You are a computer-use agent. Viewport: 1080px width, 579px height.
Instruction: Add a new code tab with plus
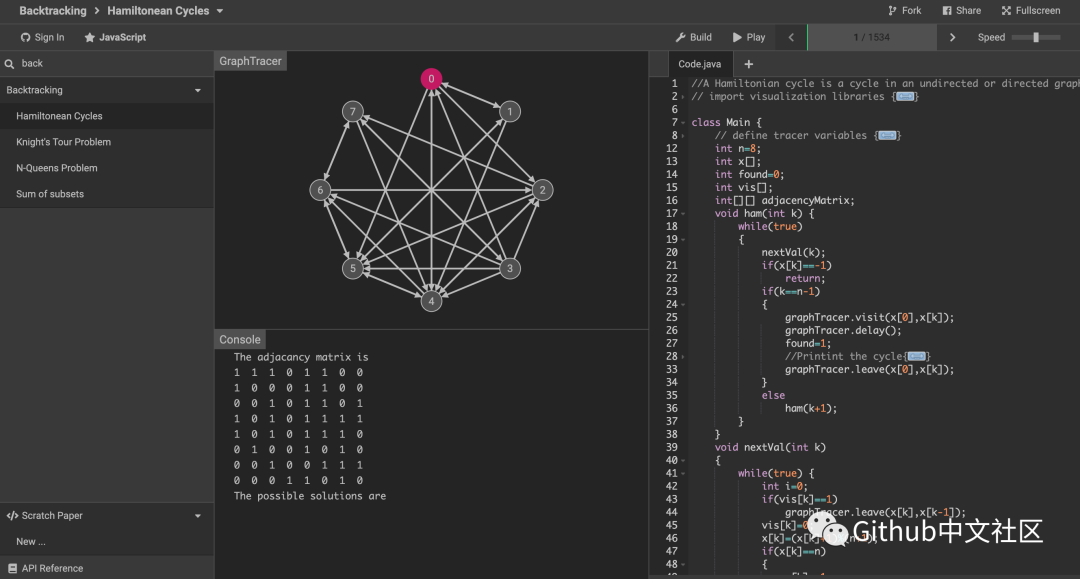747,62
